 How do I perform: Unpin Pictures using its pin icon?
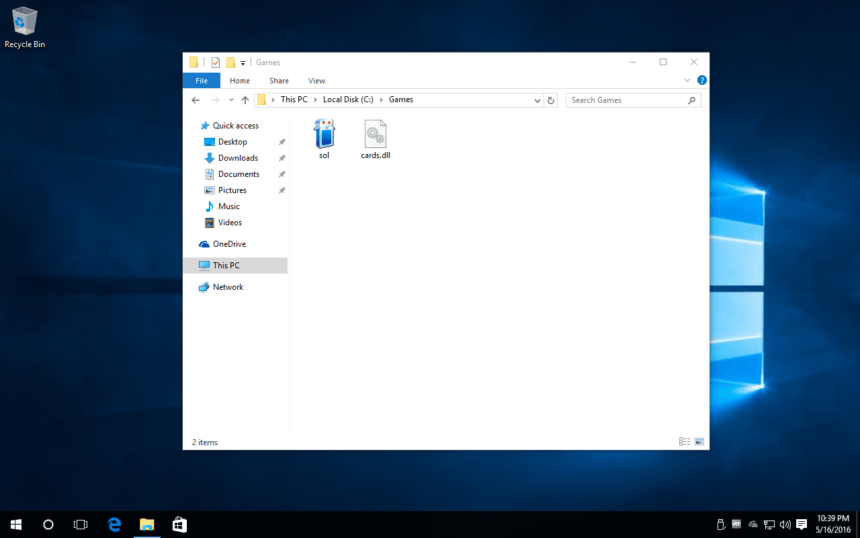(x=282, y=190)
